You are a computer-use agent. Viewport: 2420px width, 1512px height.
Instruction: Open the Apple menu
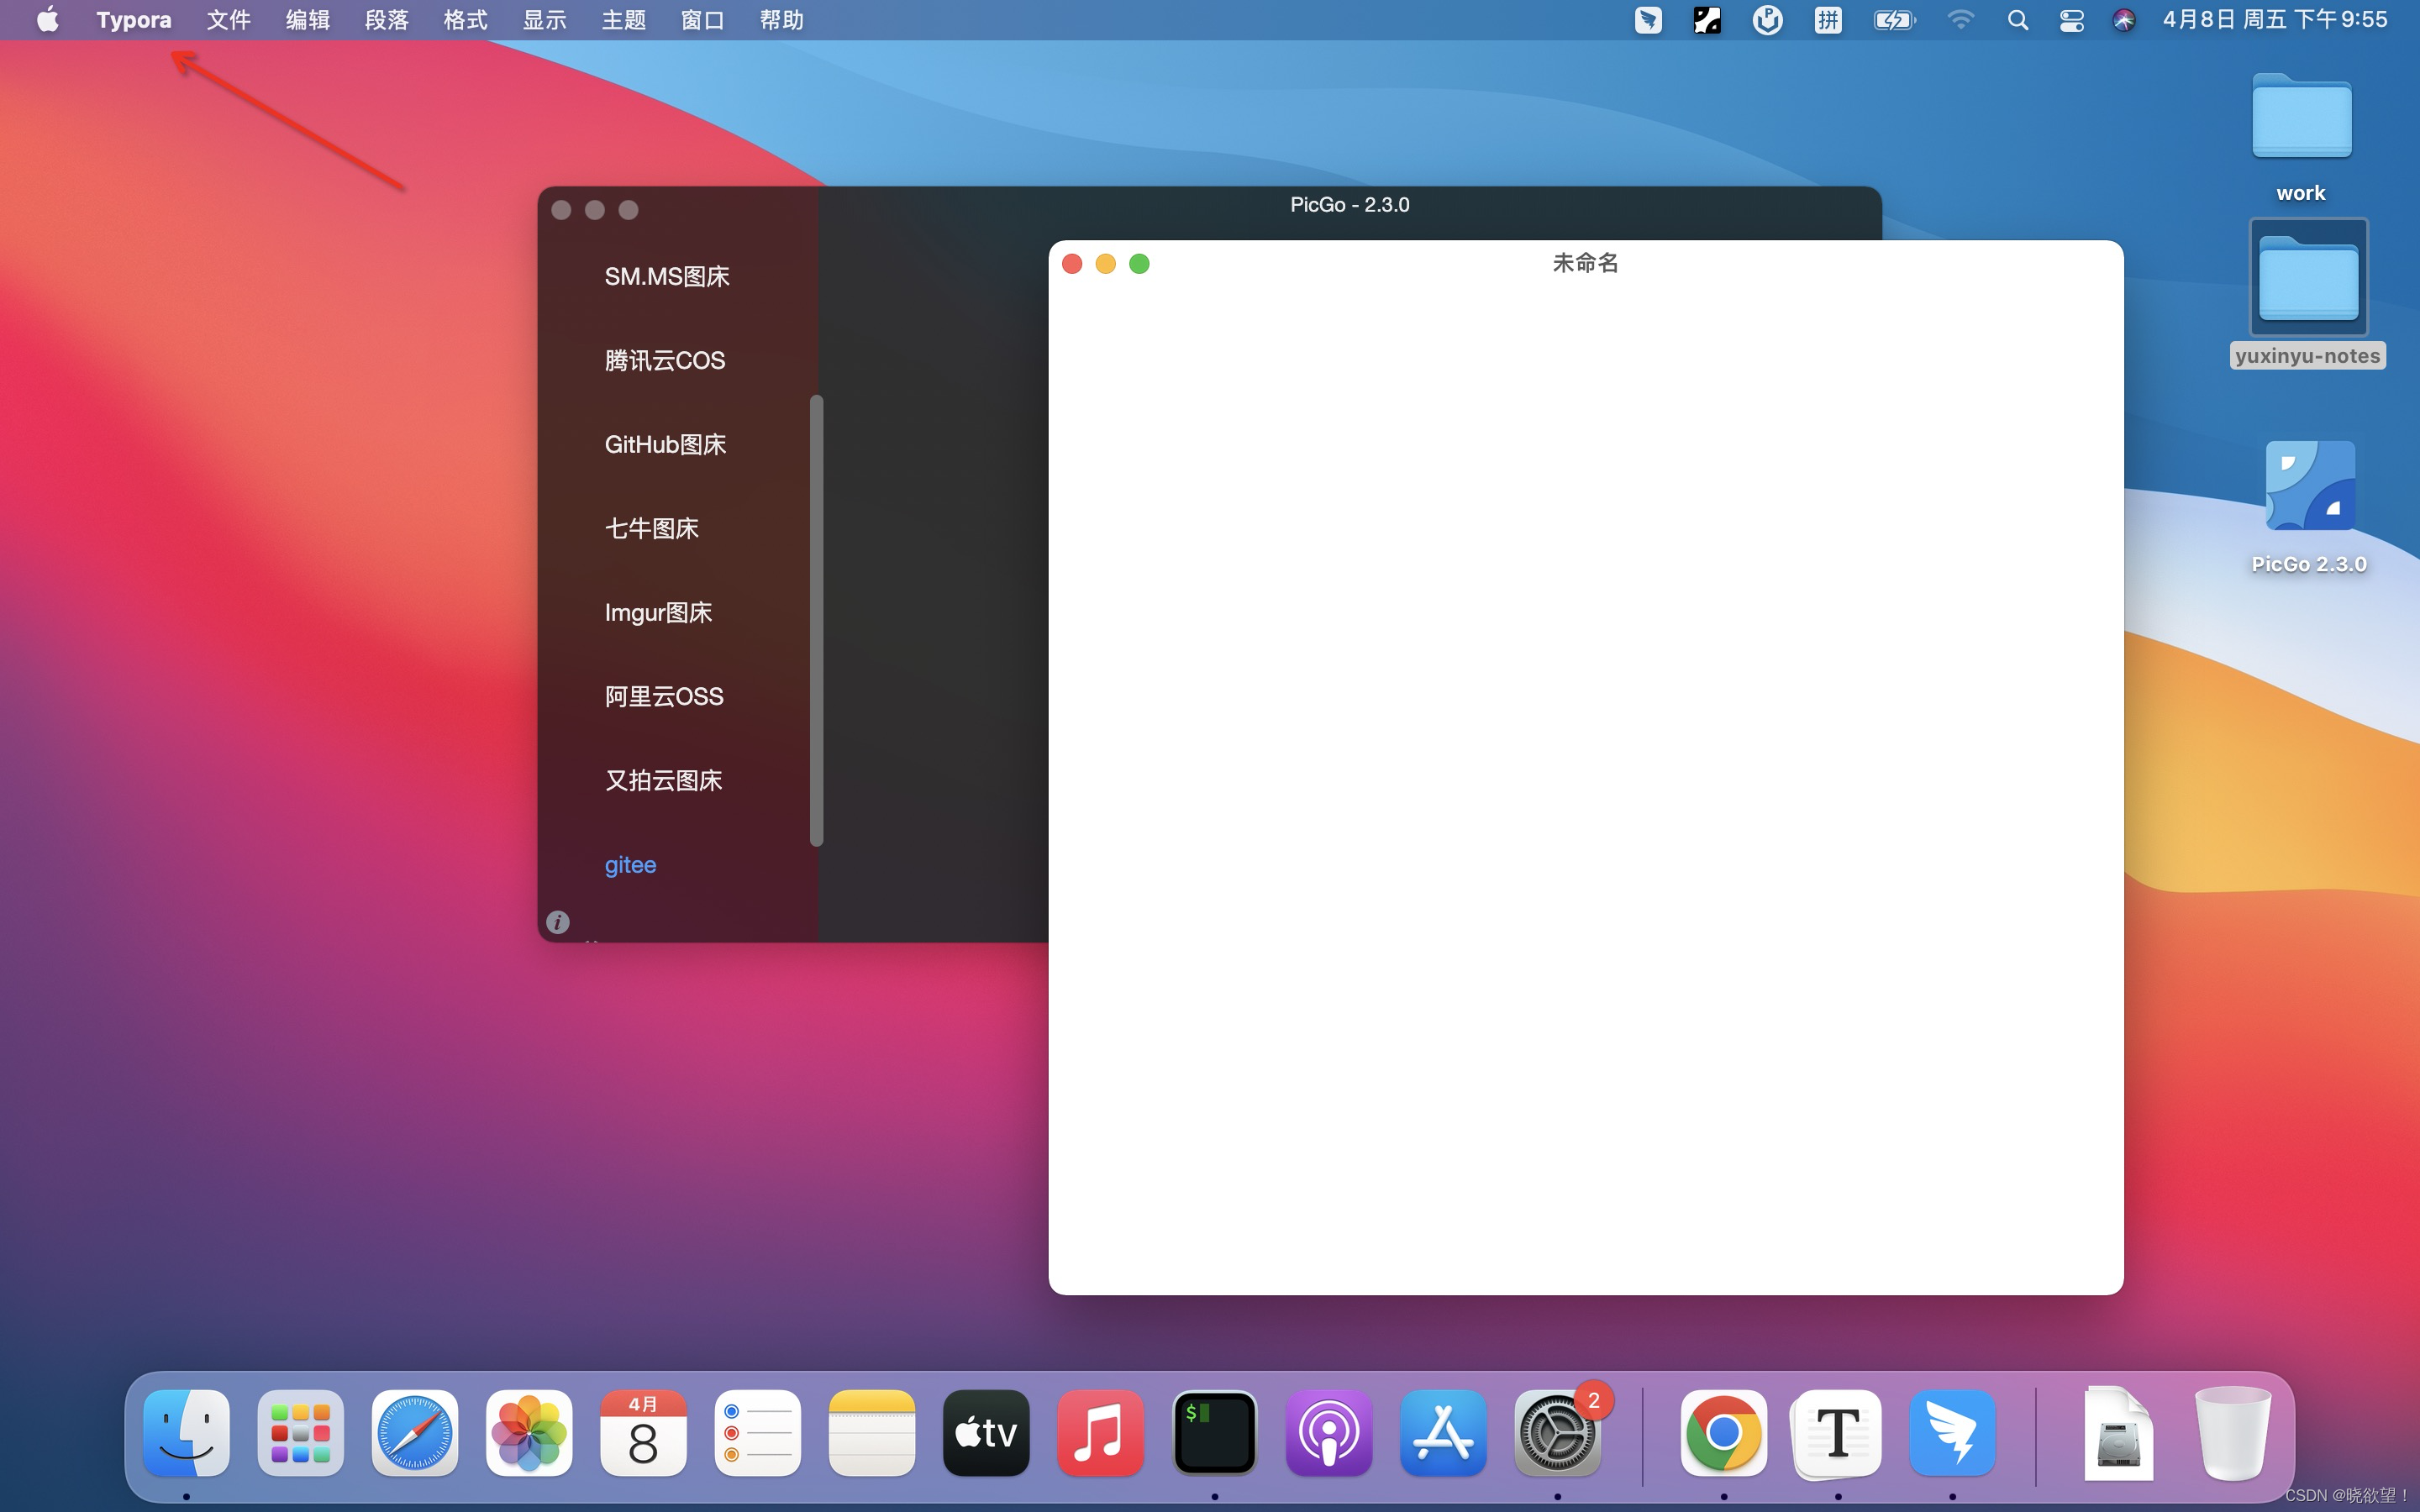[x=47, y=20]
